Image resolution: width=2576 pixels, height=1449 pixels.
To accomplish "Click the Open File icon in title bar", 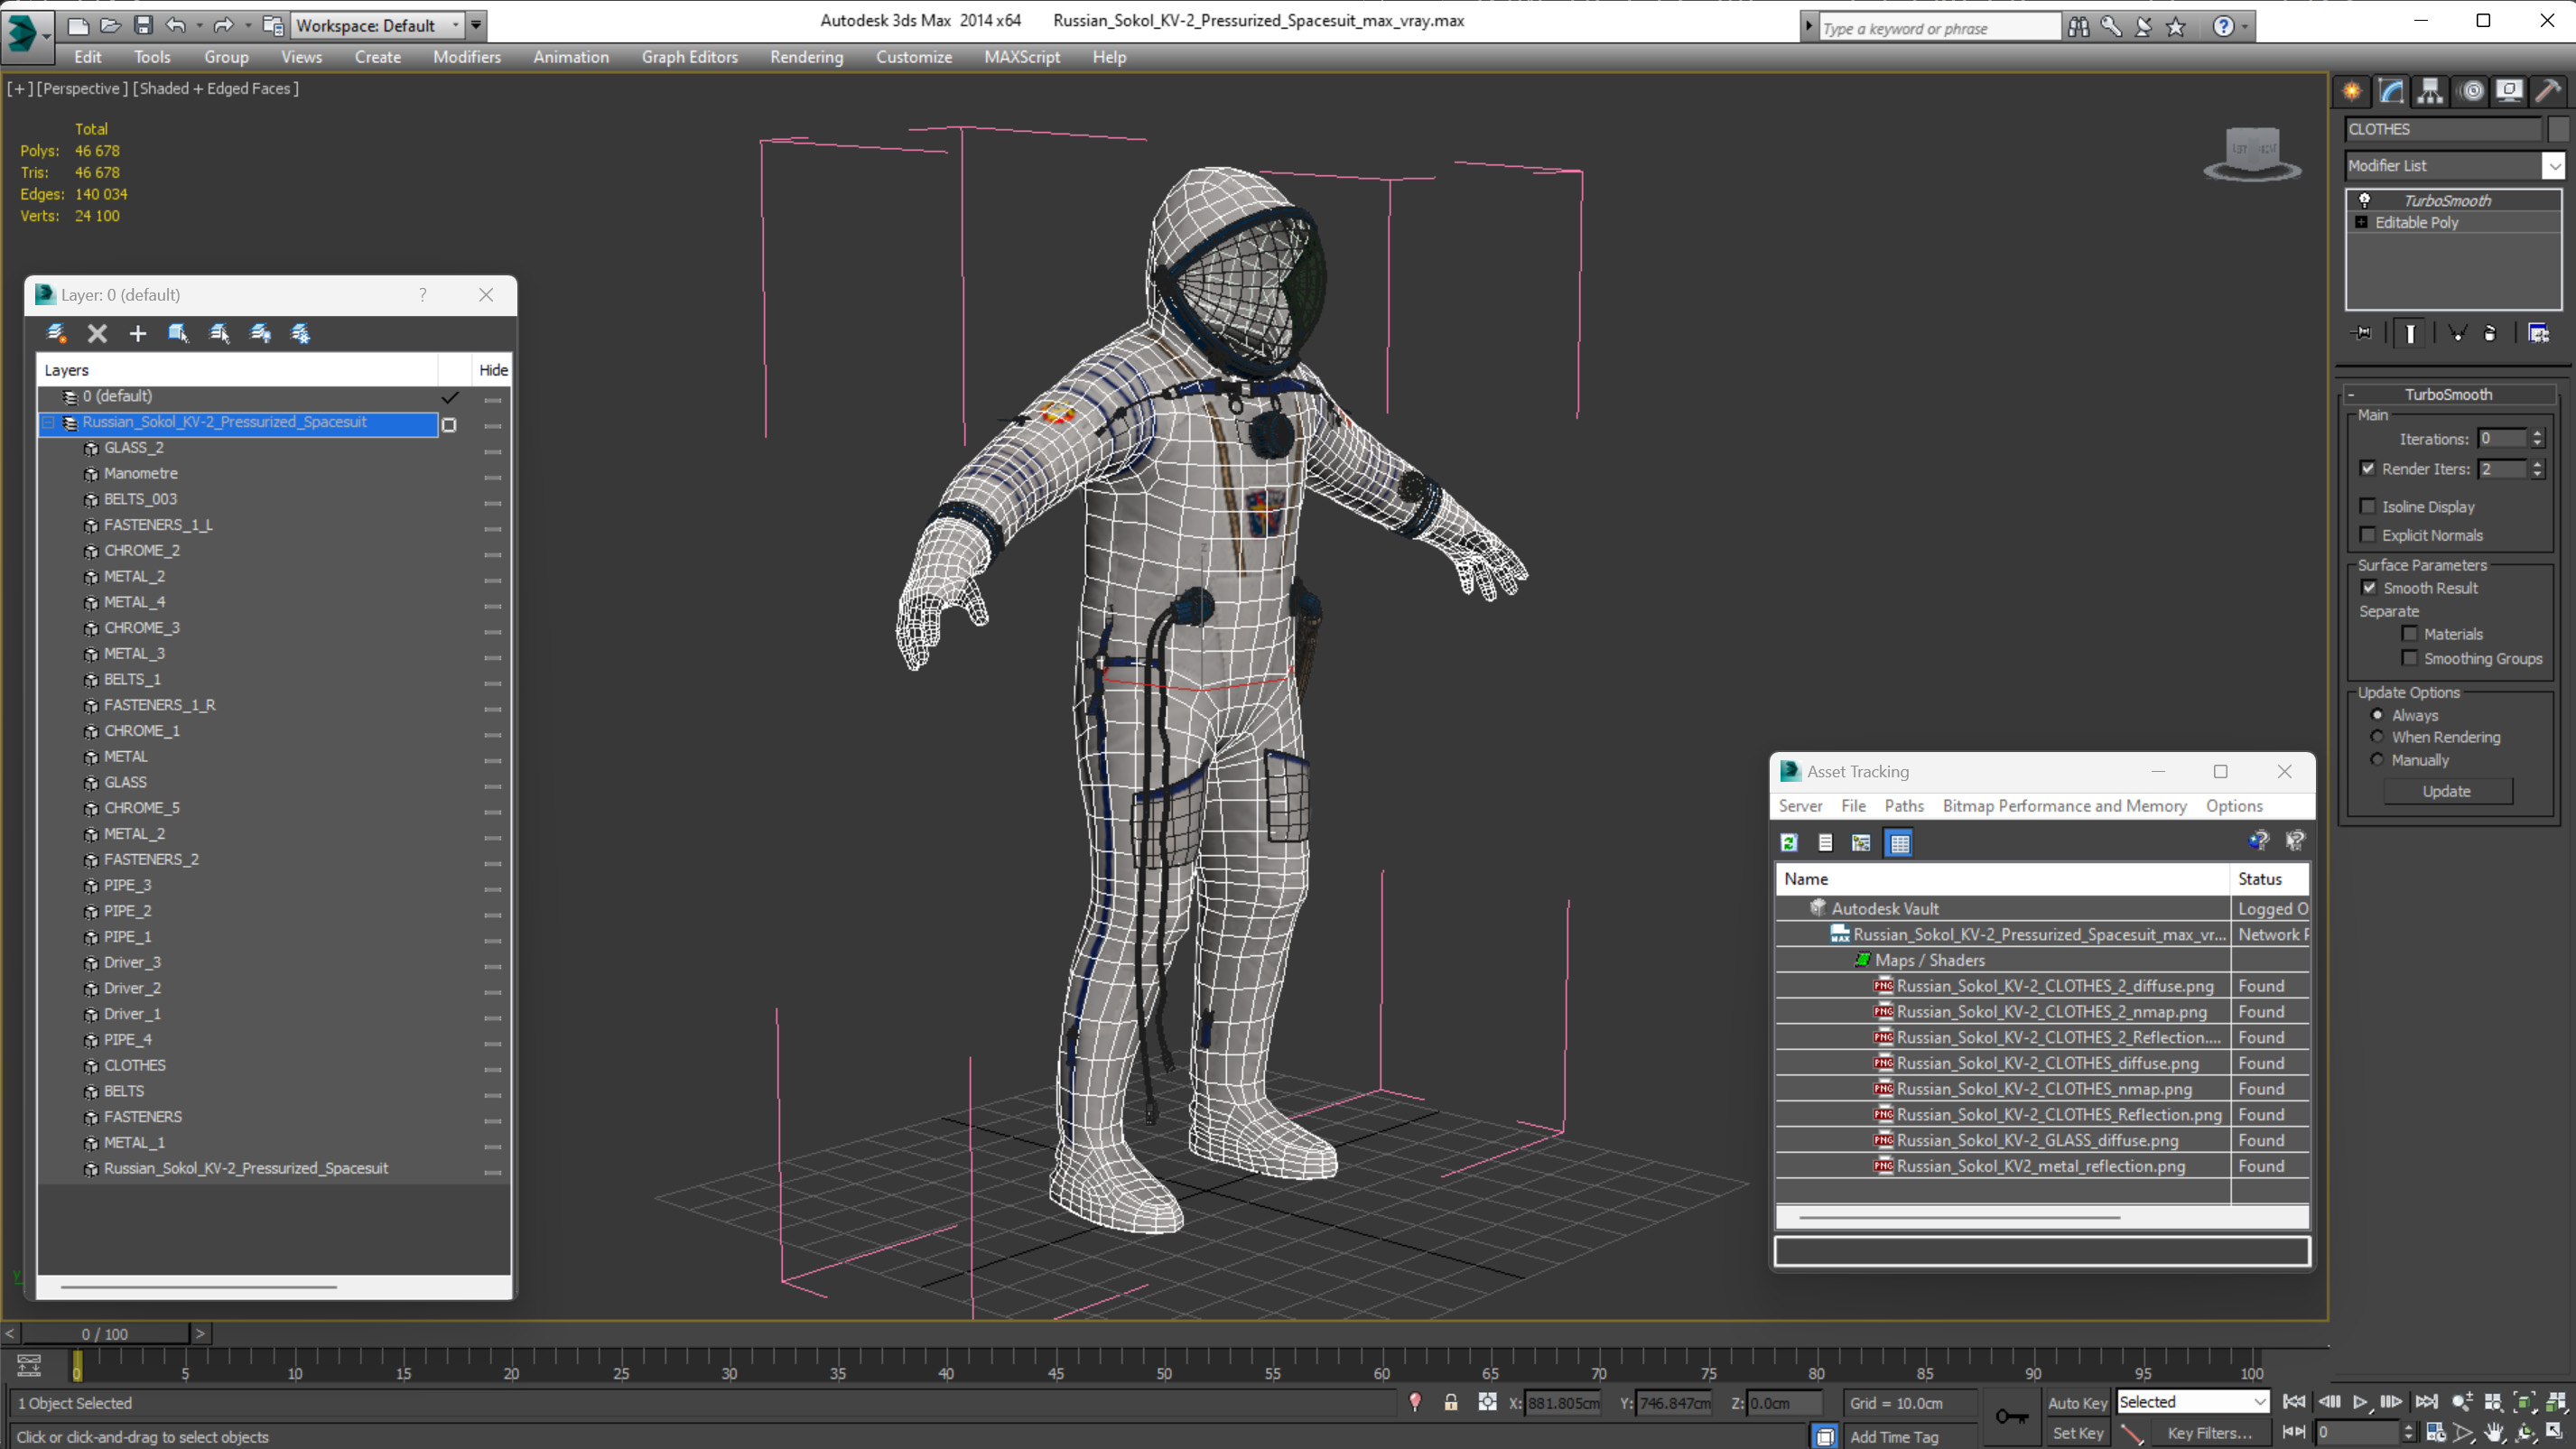I will pyautogui.click(x=110, y=25).
